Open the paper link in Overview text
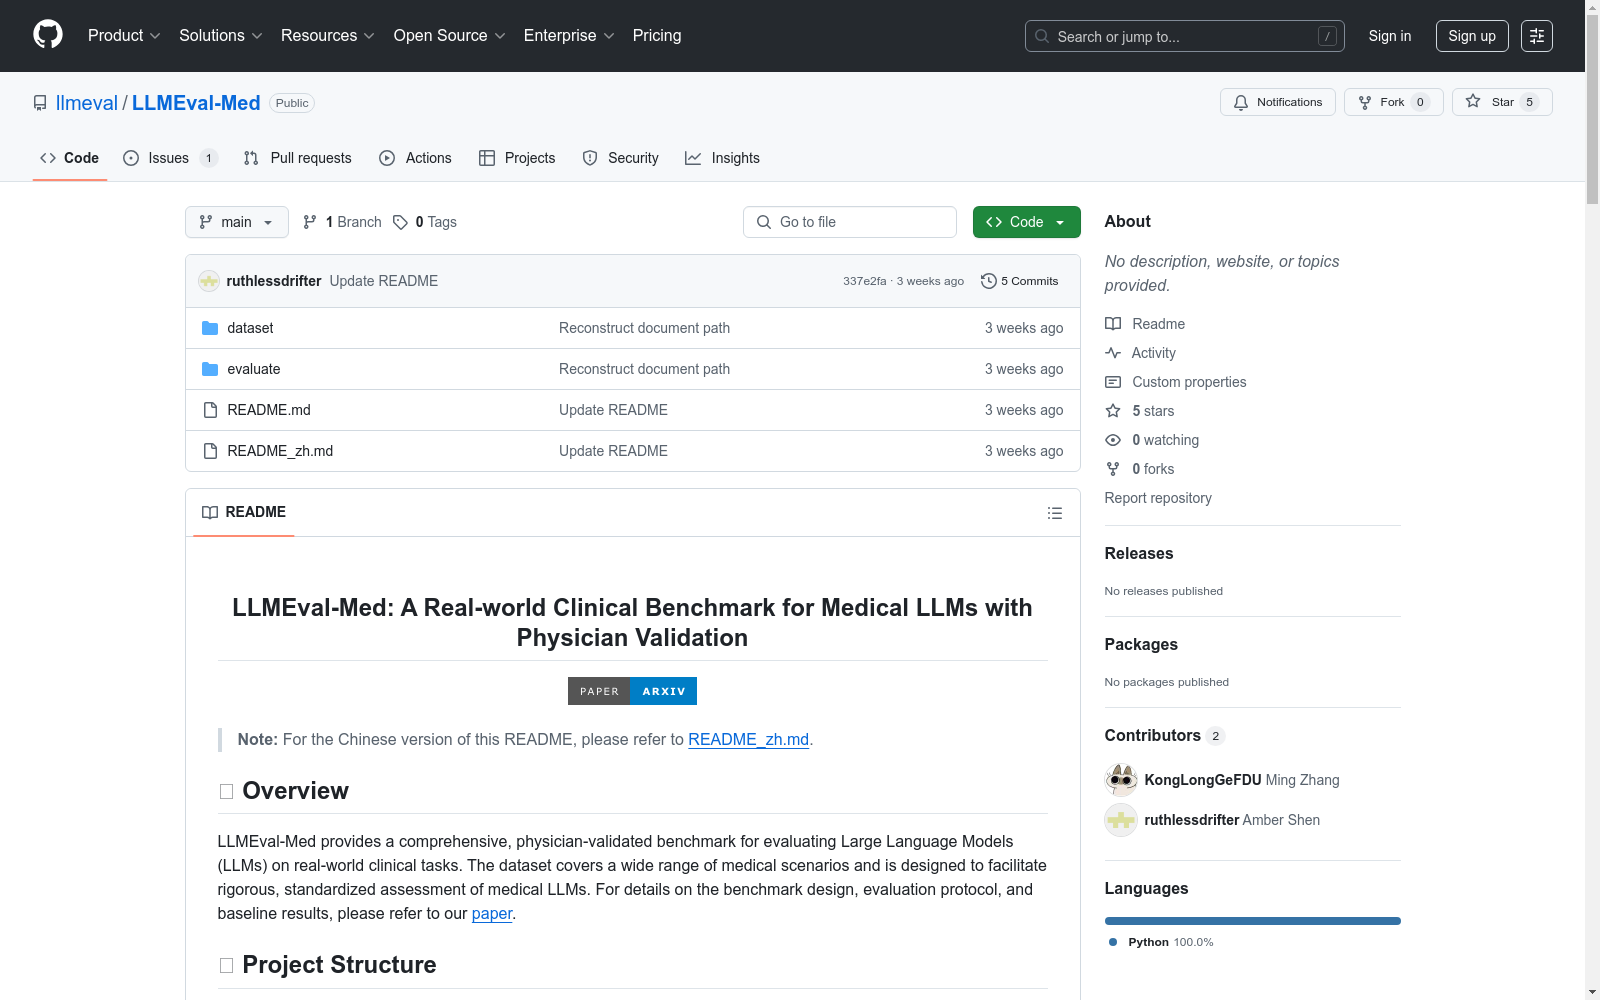 click(x=492, y=914)
